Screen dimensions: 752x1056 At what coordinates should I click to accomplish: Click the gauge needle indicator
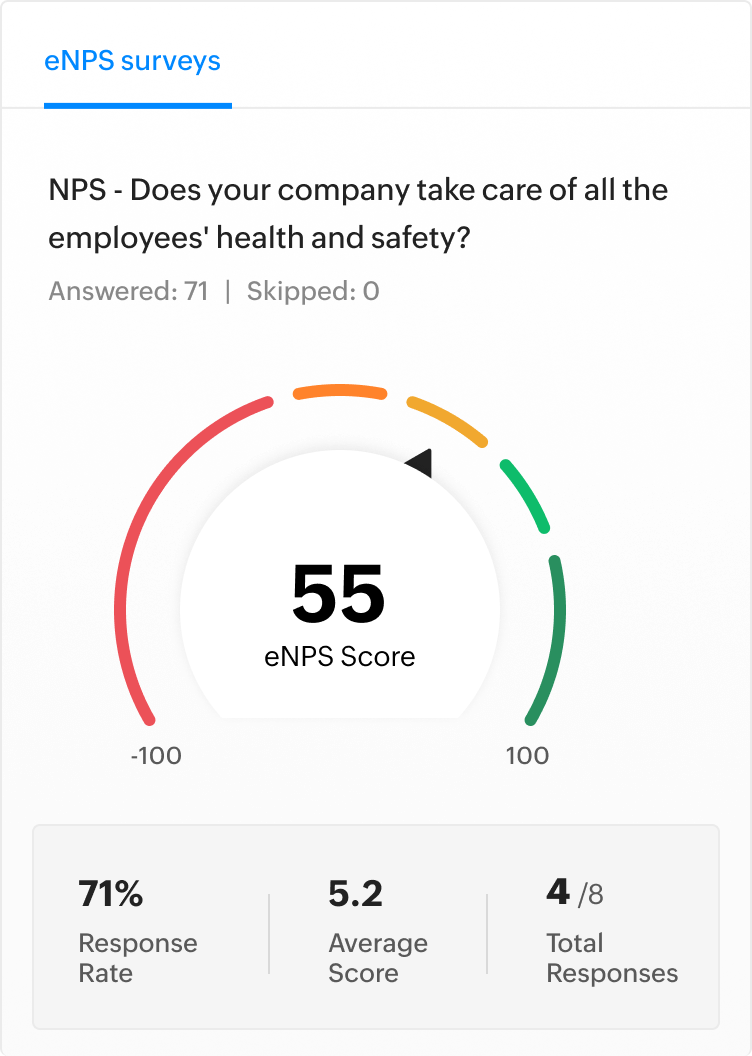(420, 463)
